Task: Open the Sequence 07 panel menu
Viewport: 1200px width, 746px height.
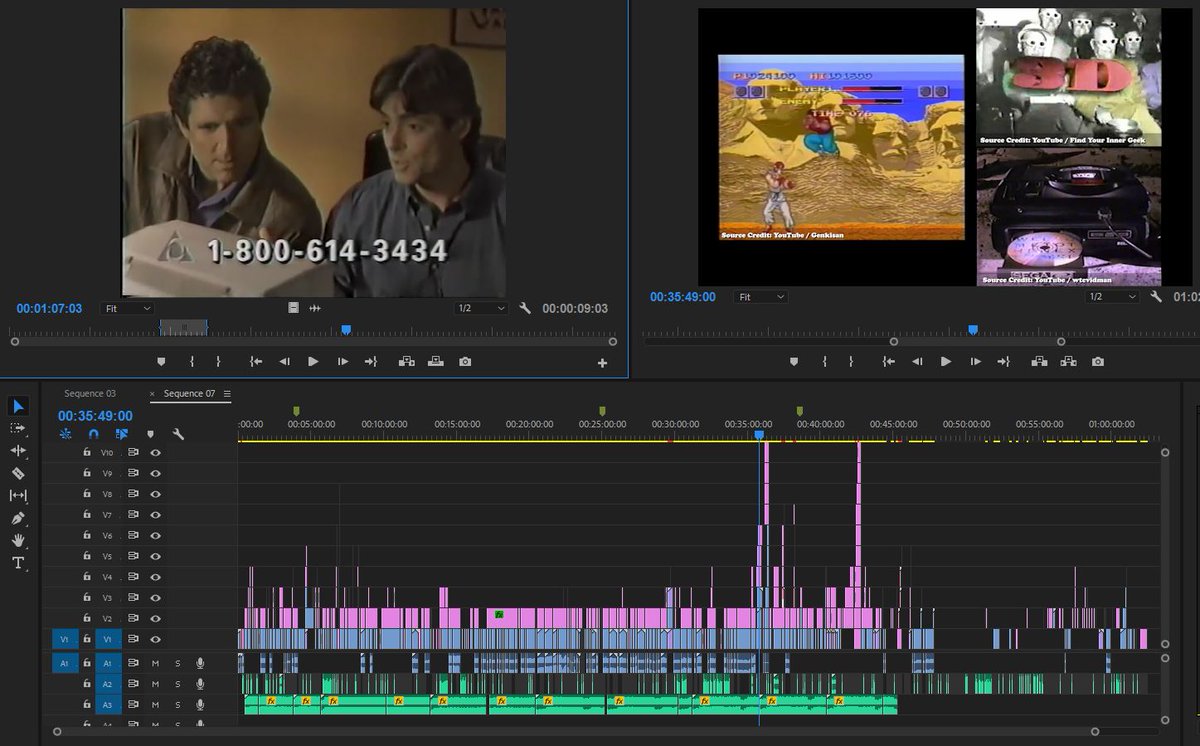Action: coord(227,394)
